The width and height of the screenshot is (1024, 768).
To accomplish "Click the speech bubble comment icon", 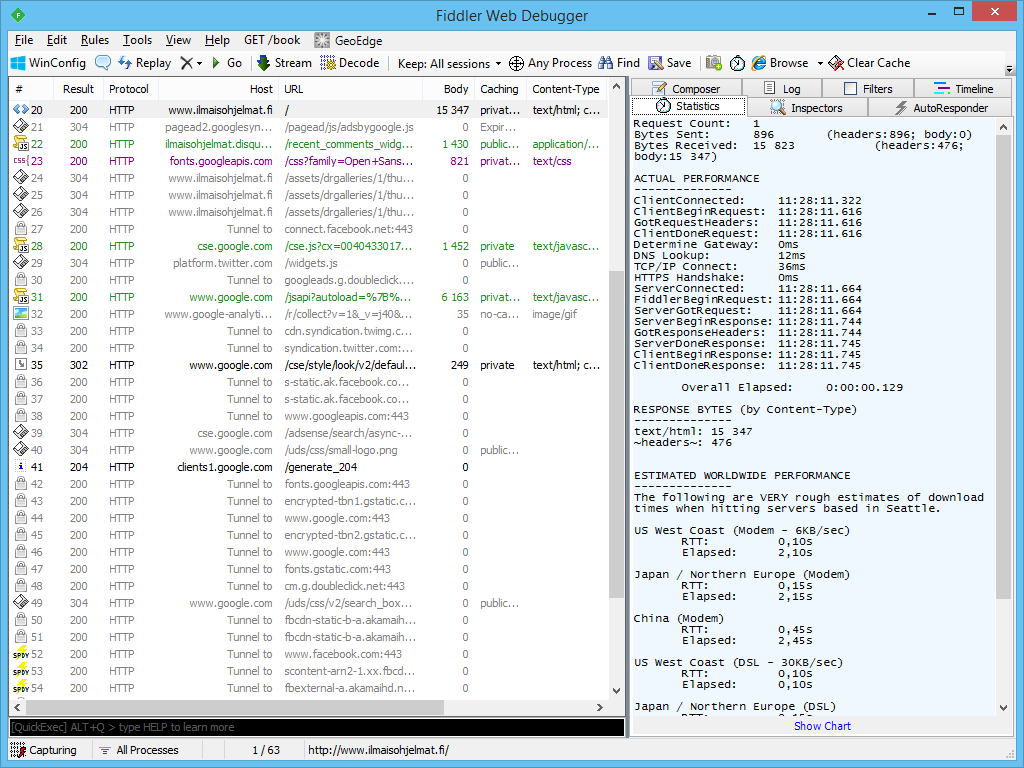I will click(103, 63).
